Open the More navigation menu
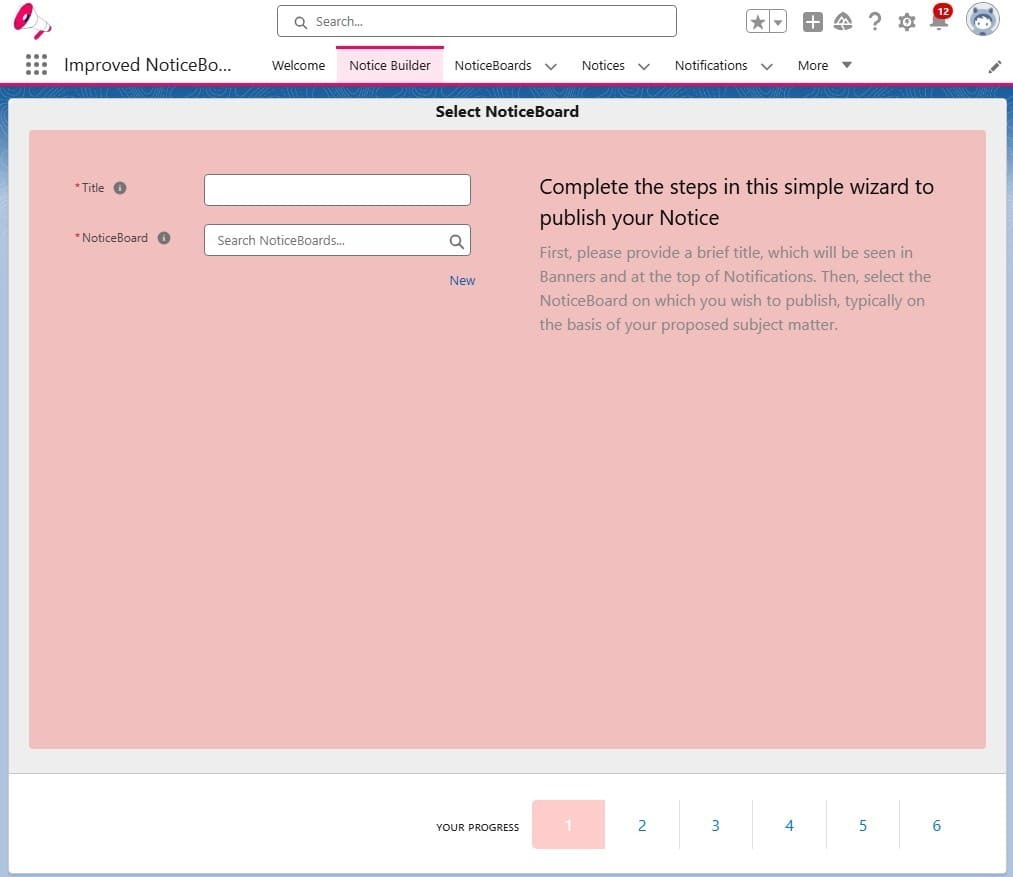The width and height of the screenshot is (1013, 877). 812,65
